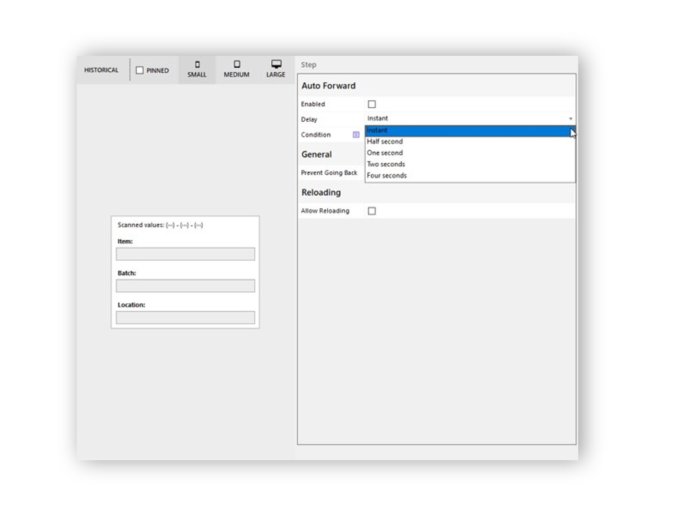This screenshot has width=677, height=524.
Task: Toggle the Pinned checkbox
Action: 141,71
